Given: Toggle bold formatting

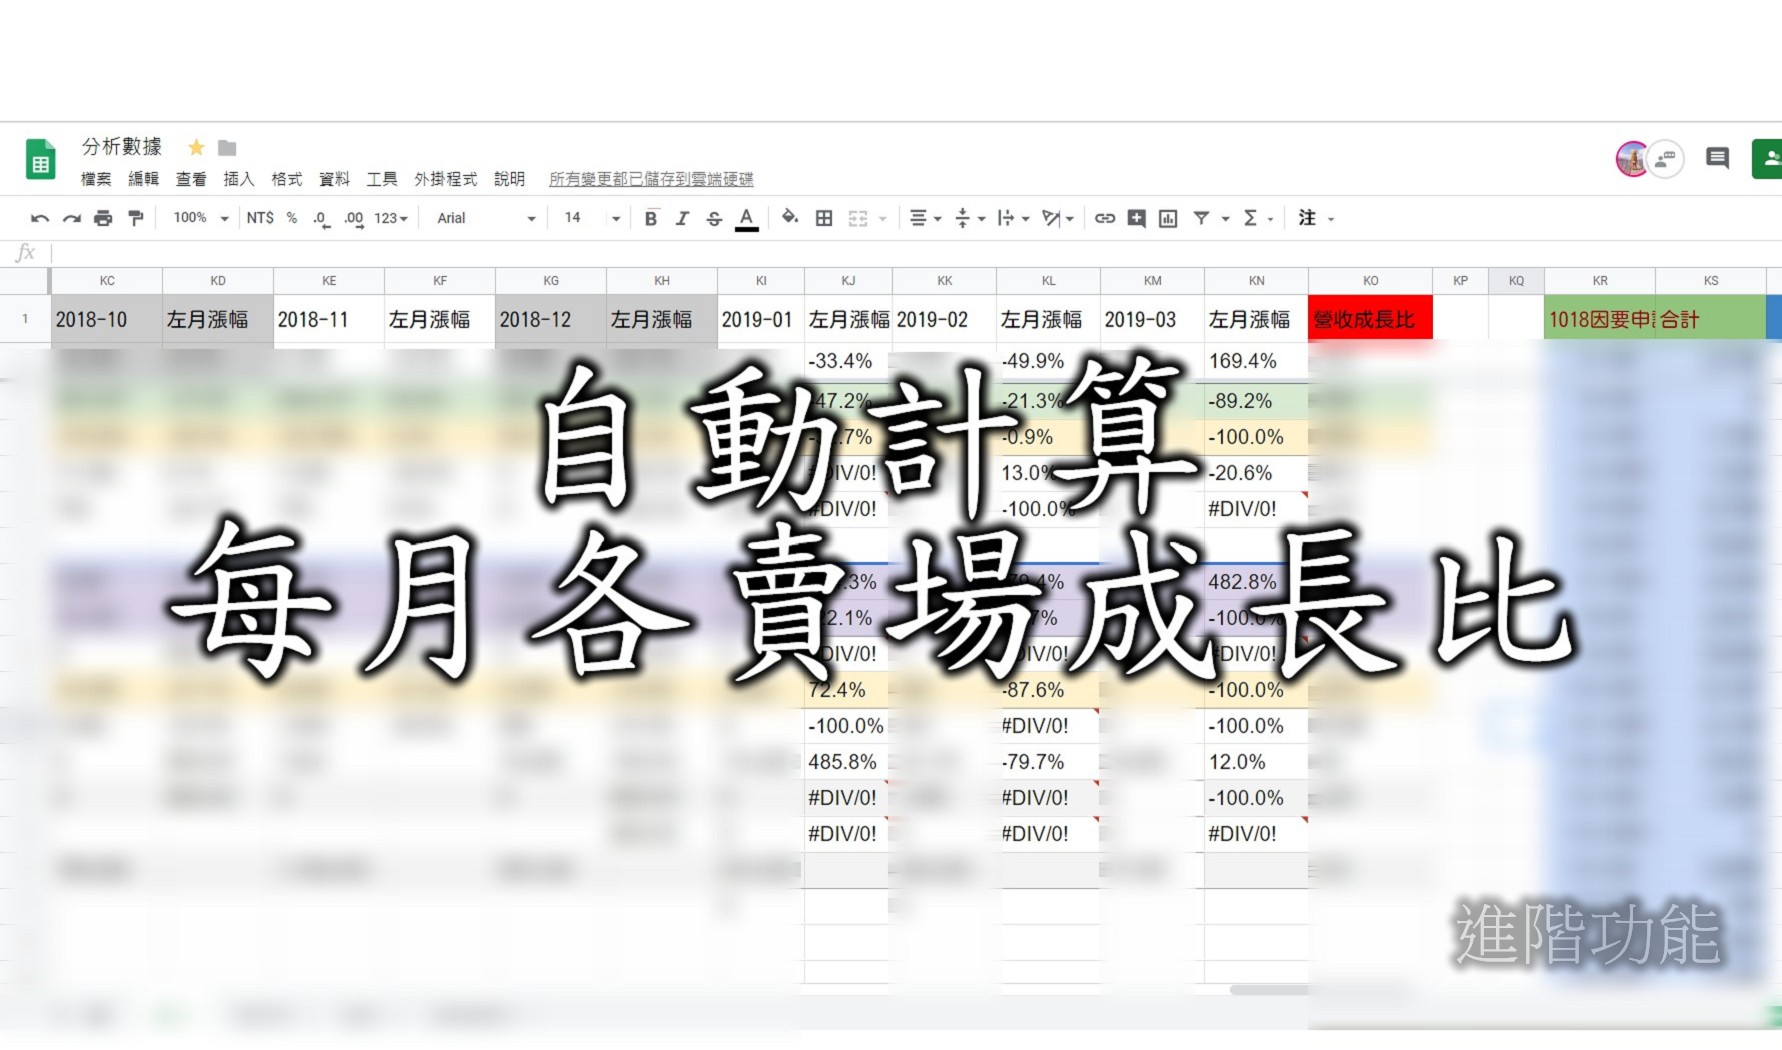Looking at the screenshot, I should coord(650,217).
